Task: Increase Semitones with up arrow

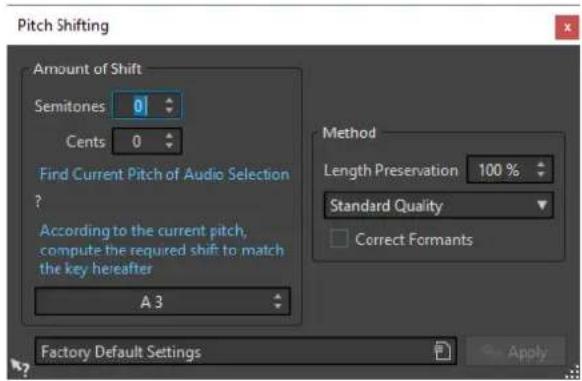Action: tap(169, 101)
